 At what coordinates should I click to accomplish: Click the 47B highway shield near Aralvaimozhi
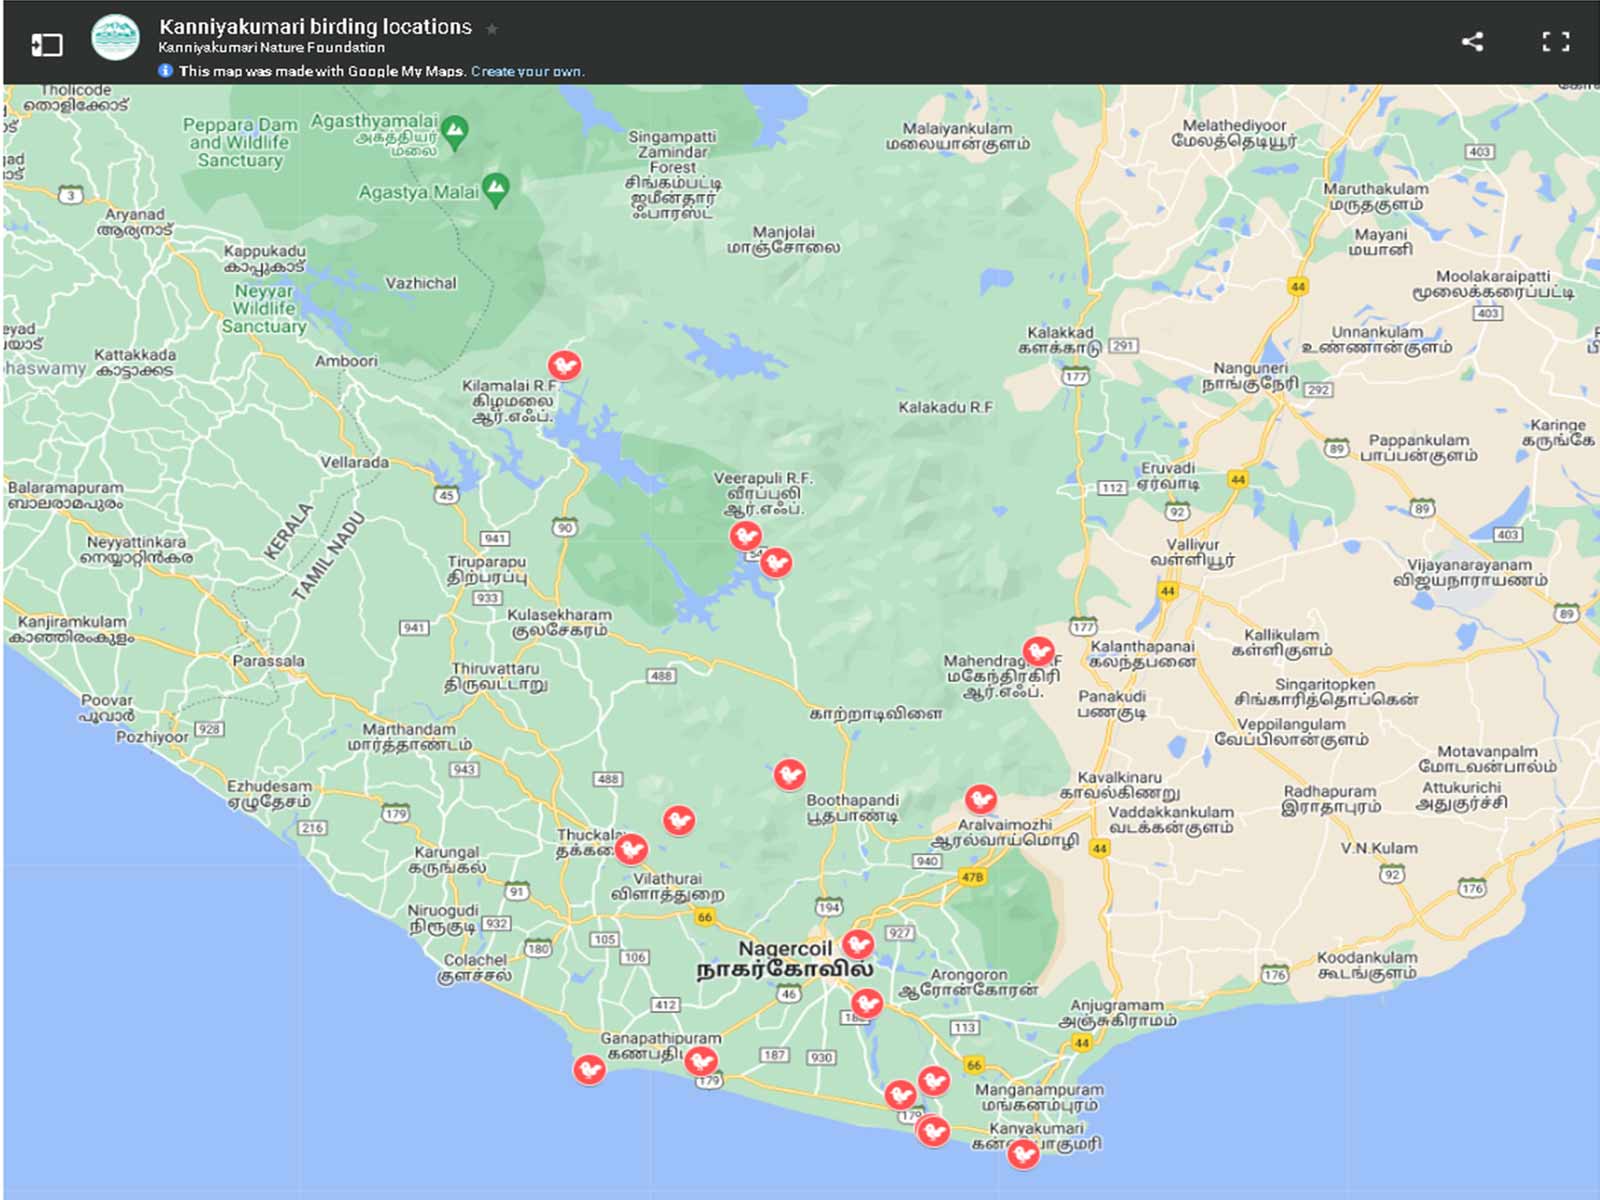point(972,877)
